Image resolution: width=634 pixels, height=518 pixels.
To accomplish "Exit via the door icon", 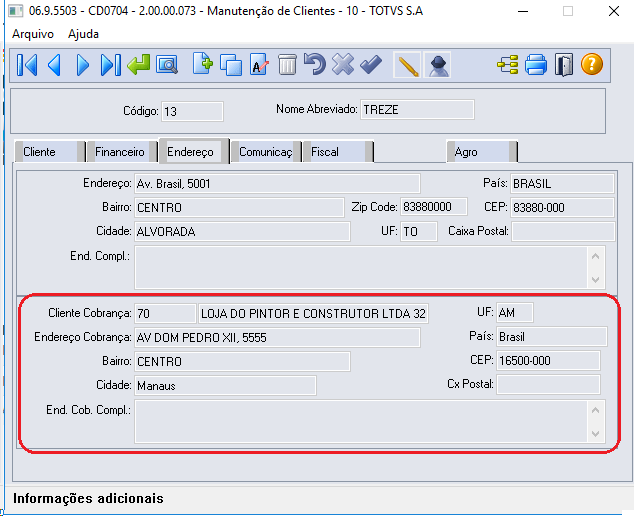I will coord(564,65).
